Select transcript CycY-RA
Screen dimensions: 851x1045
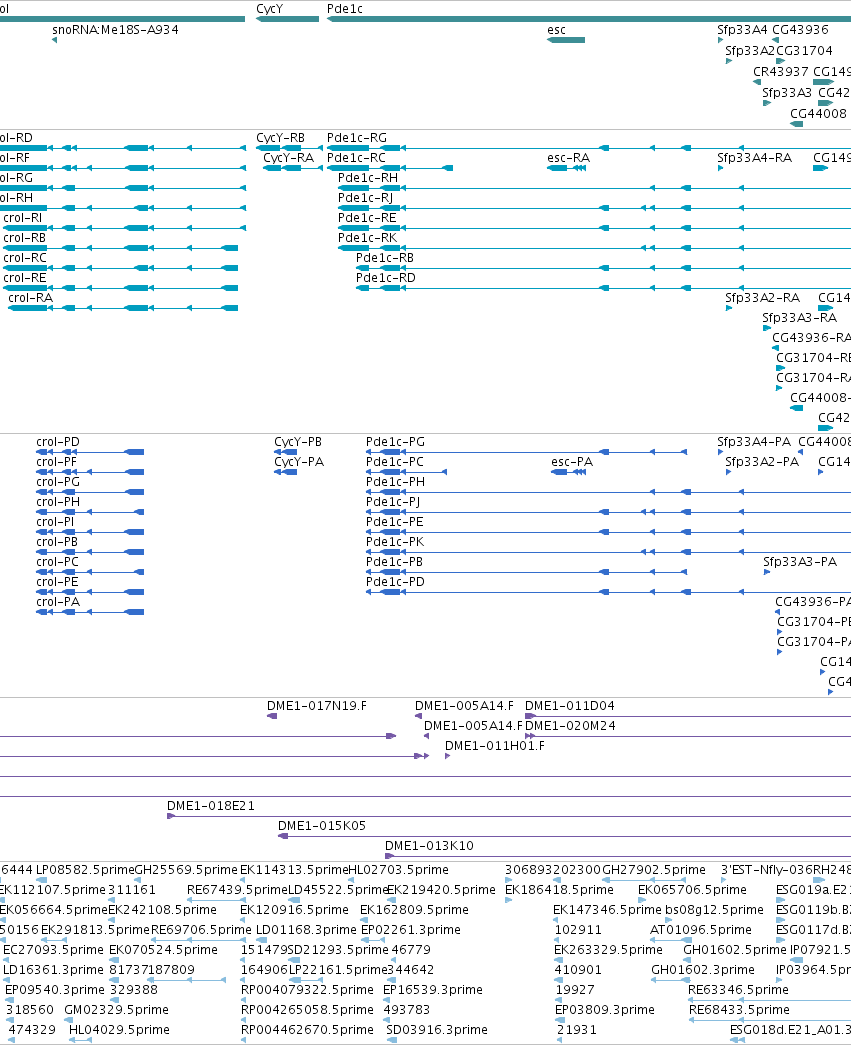click(289, 158)
